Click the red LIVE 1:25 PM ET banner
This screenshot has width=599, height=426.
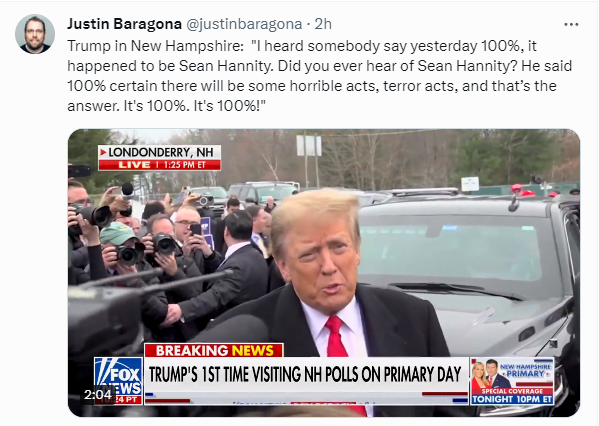pyautogui.click(x=160, y=165)
